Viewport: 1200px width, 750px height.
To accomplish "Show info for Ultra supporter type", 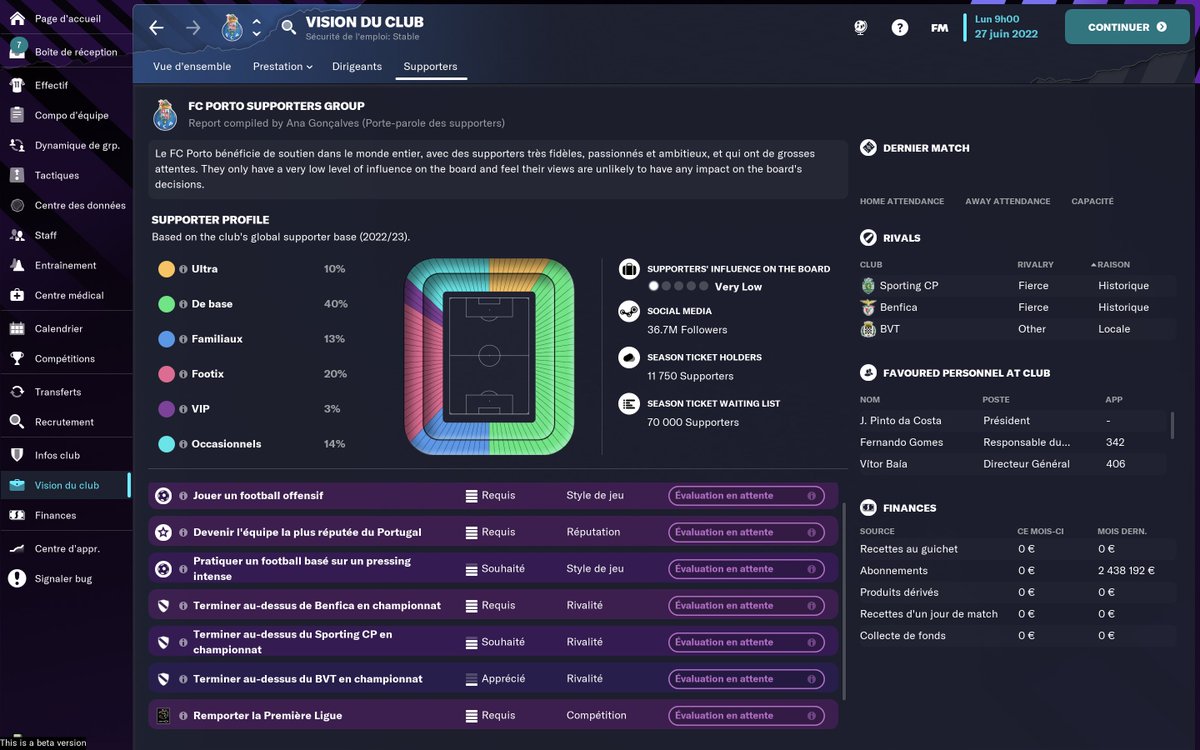I will (x=183, y=269).
